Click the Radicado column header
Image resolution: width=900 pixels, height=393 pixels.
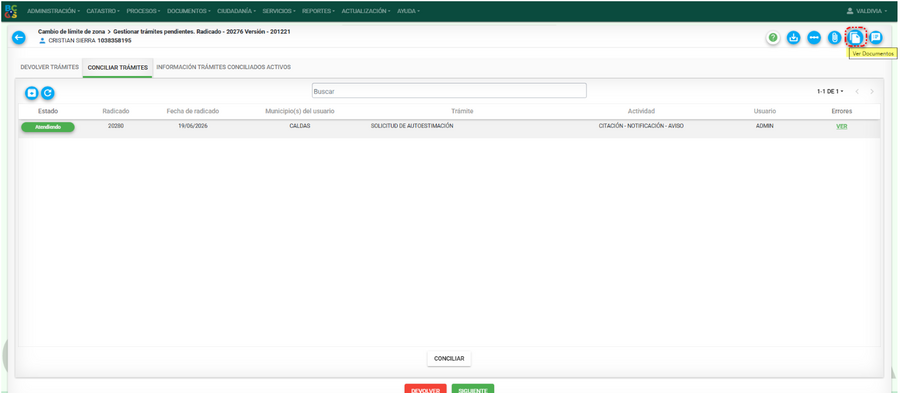[115, 111]
